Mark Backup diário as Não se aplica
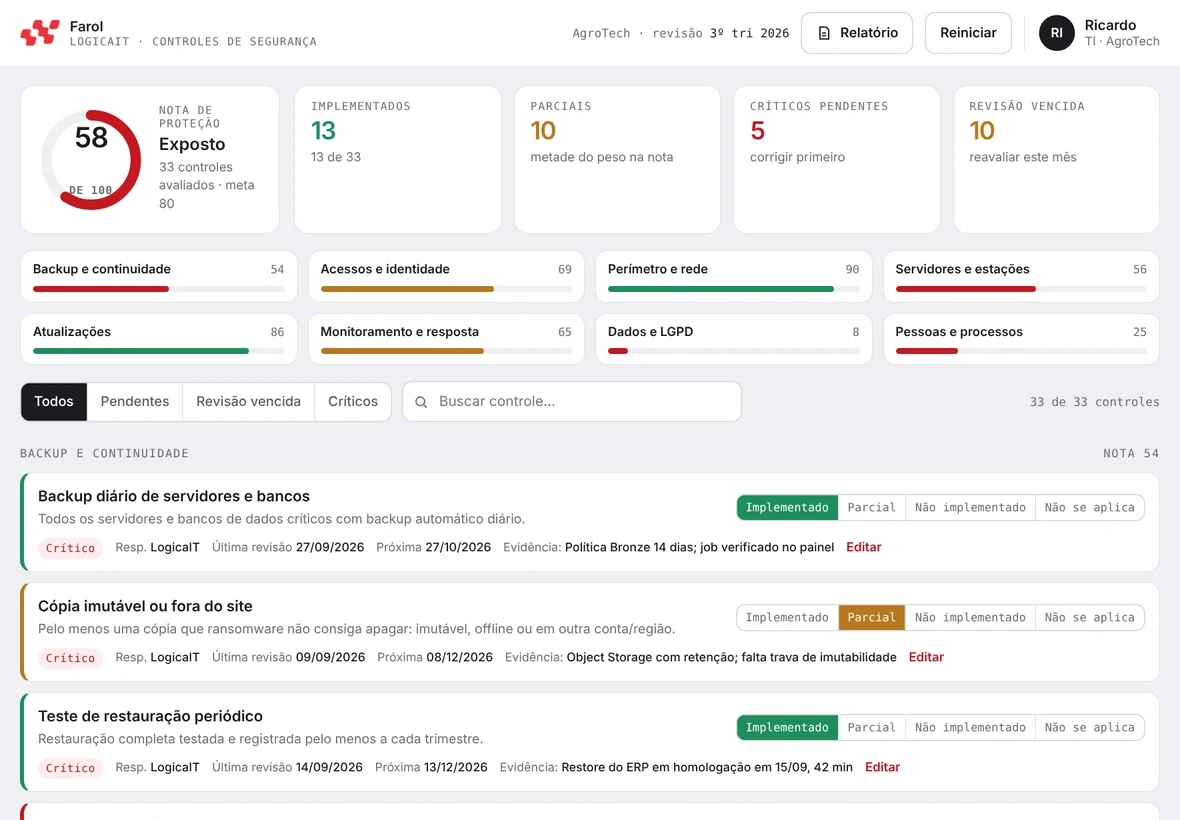The width and height of the screenshot is (1180, 820). click(1090, 508)
